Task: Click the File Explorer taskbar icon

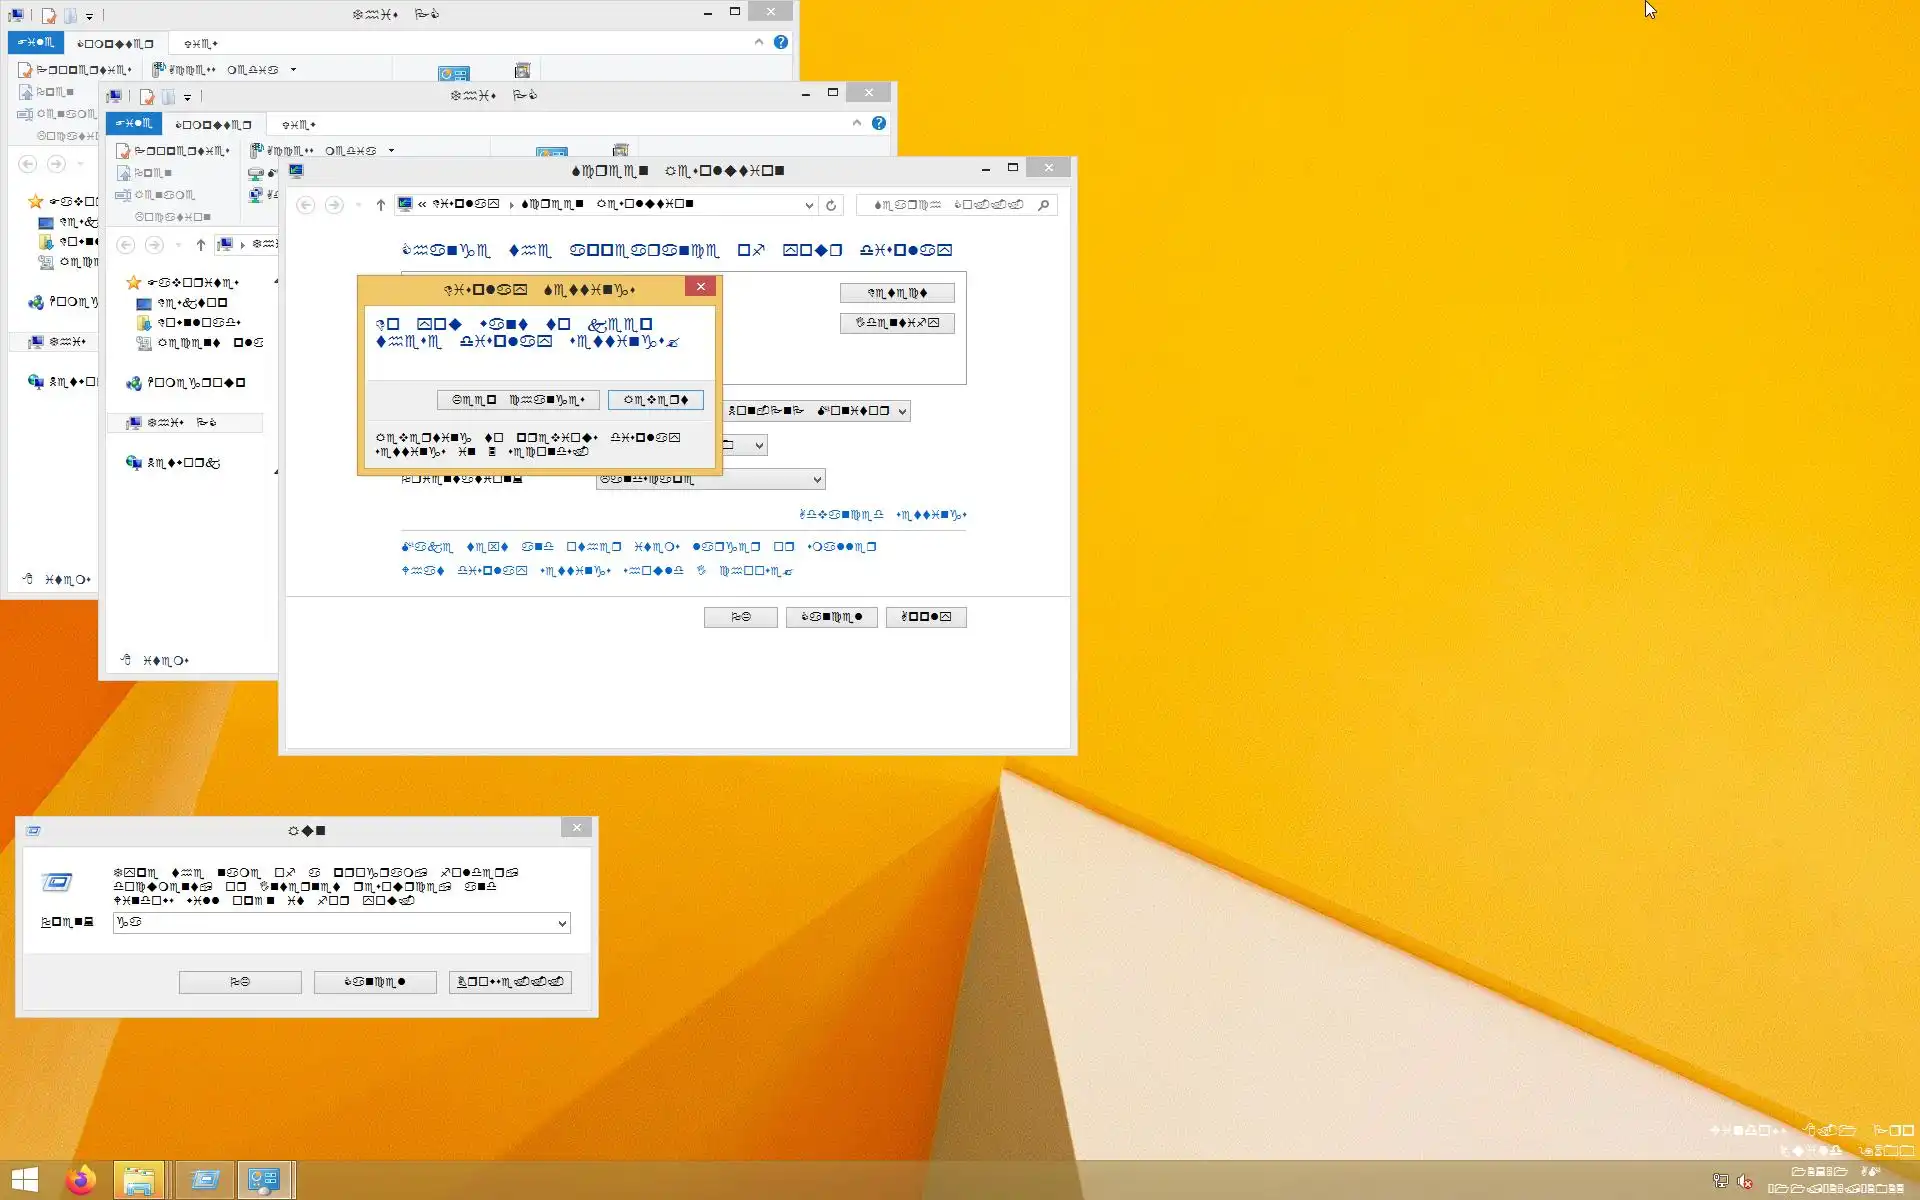Action: (139, 1180)
